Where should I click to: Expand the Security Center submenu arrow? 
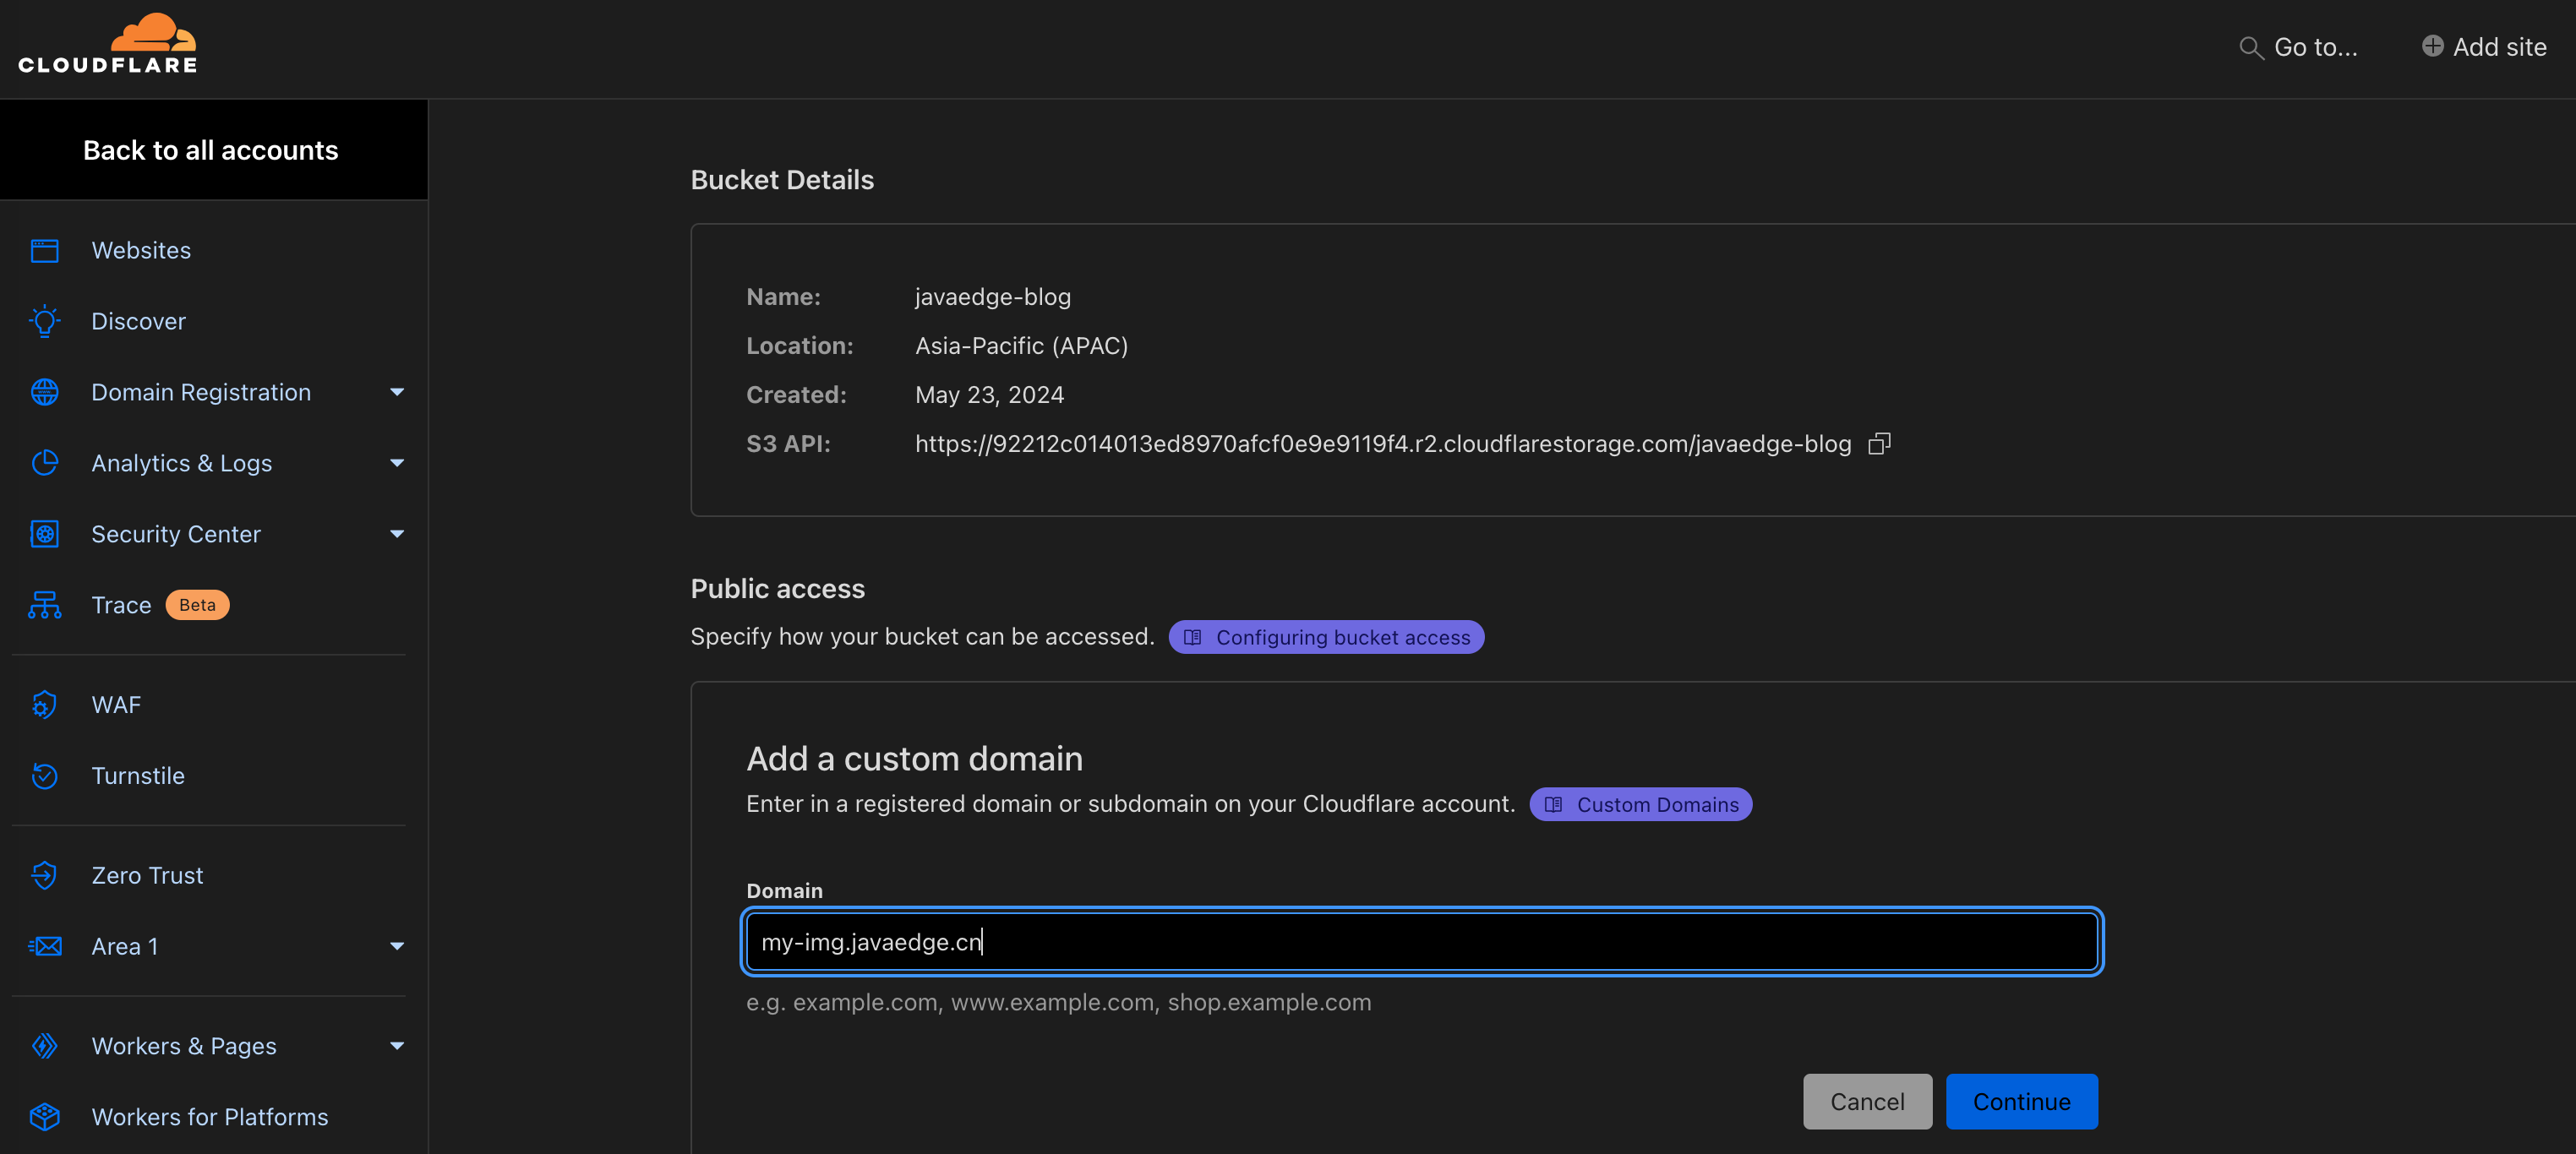pos(397,534)
